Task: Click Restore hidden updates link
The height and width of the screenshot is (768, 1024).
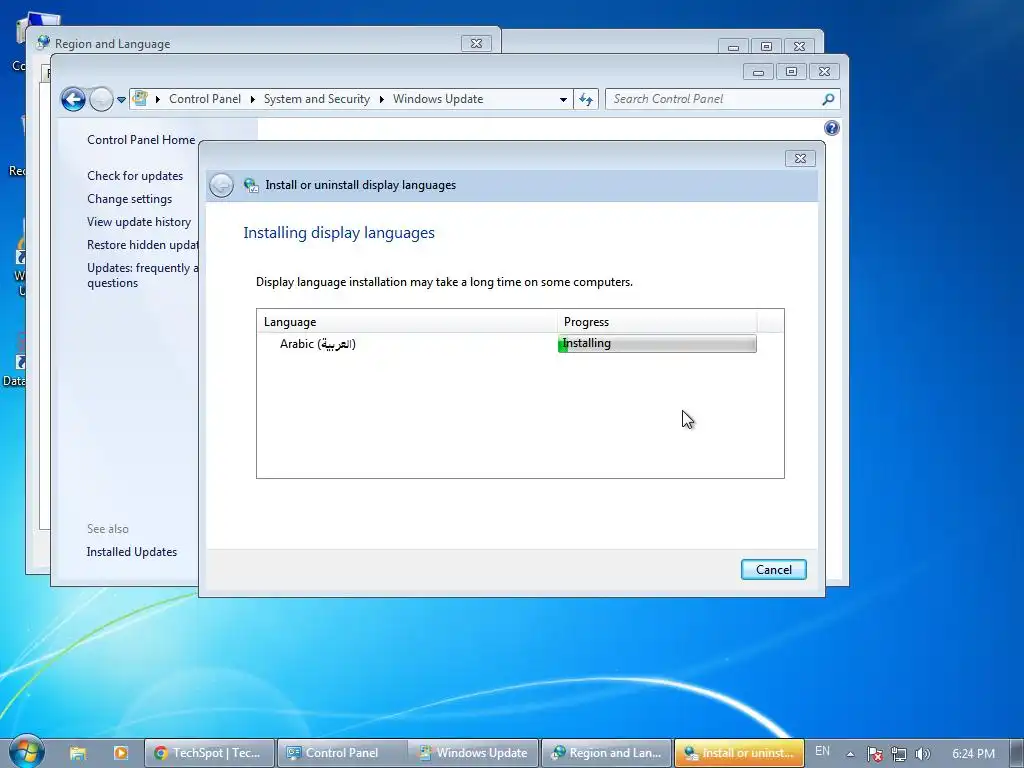Action: (142, 244)
